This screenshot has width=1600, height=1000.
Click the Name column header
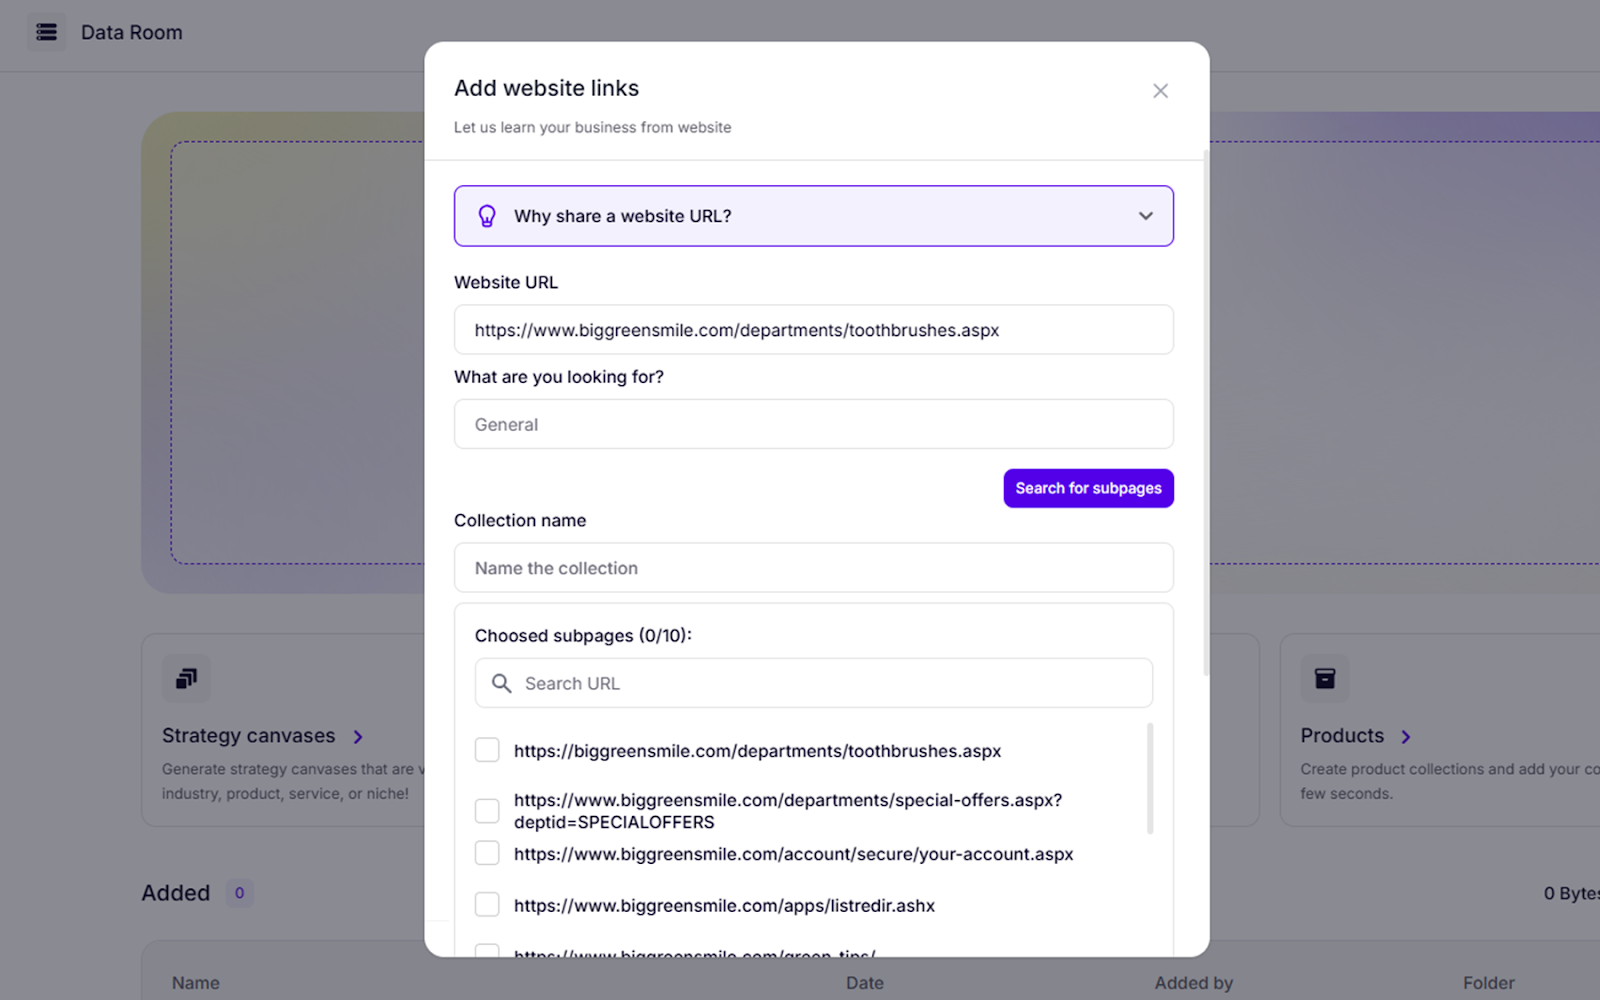click(x=195, y=982)
